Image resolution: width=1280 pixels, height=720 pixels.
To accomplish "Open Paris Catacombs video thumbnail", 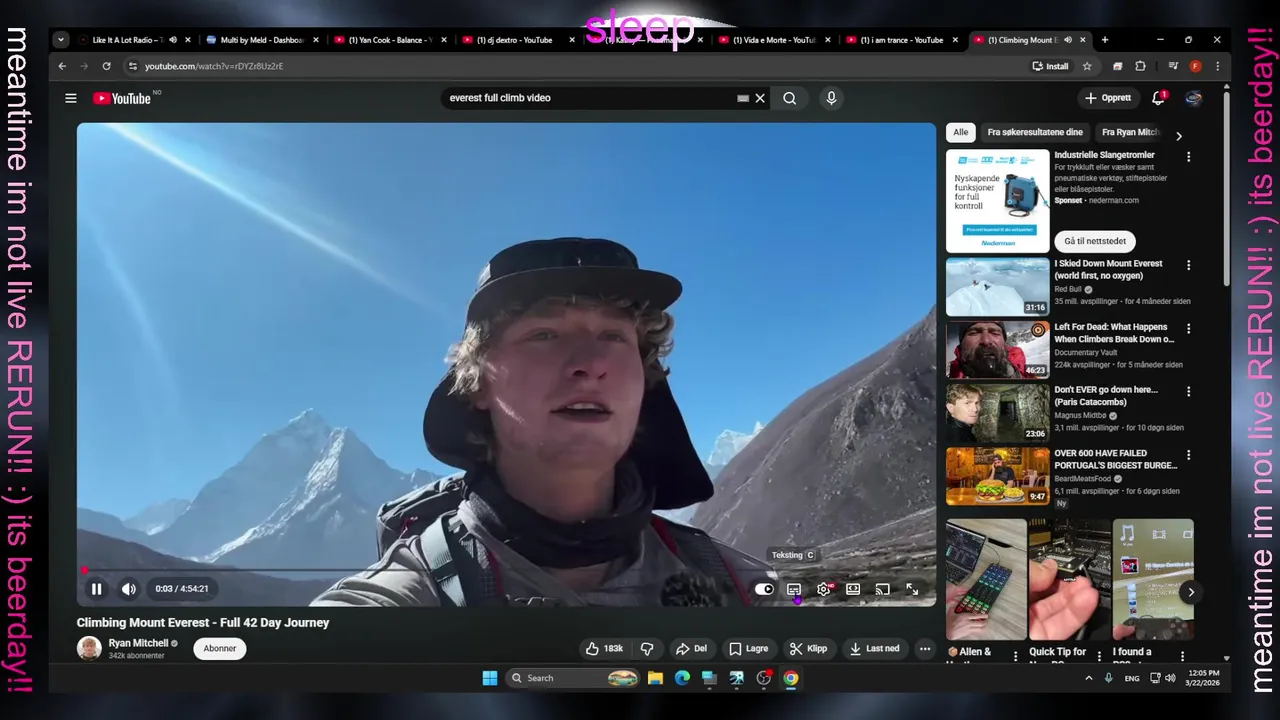I will click(x=997, y=412).
